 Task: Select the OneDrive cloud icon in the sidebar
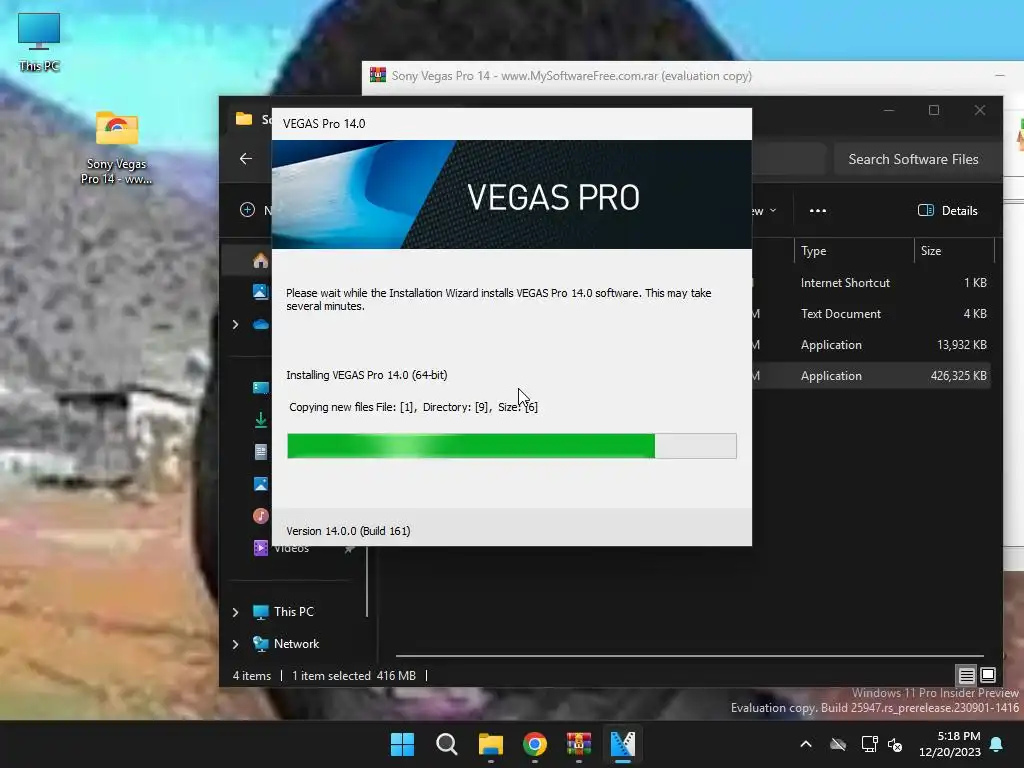tap(261, 324)
